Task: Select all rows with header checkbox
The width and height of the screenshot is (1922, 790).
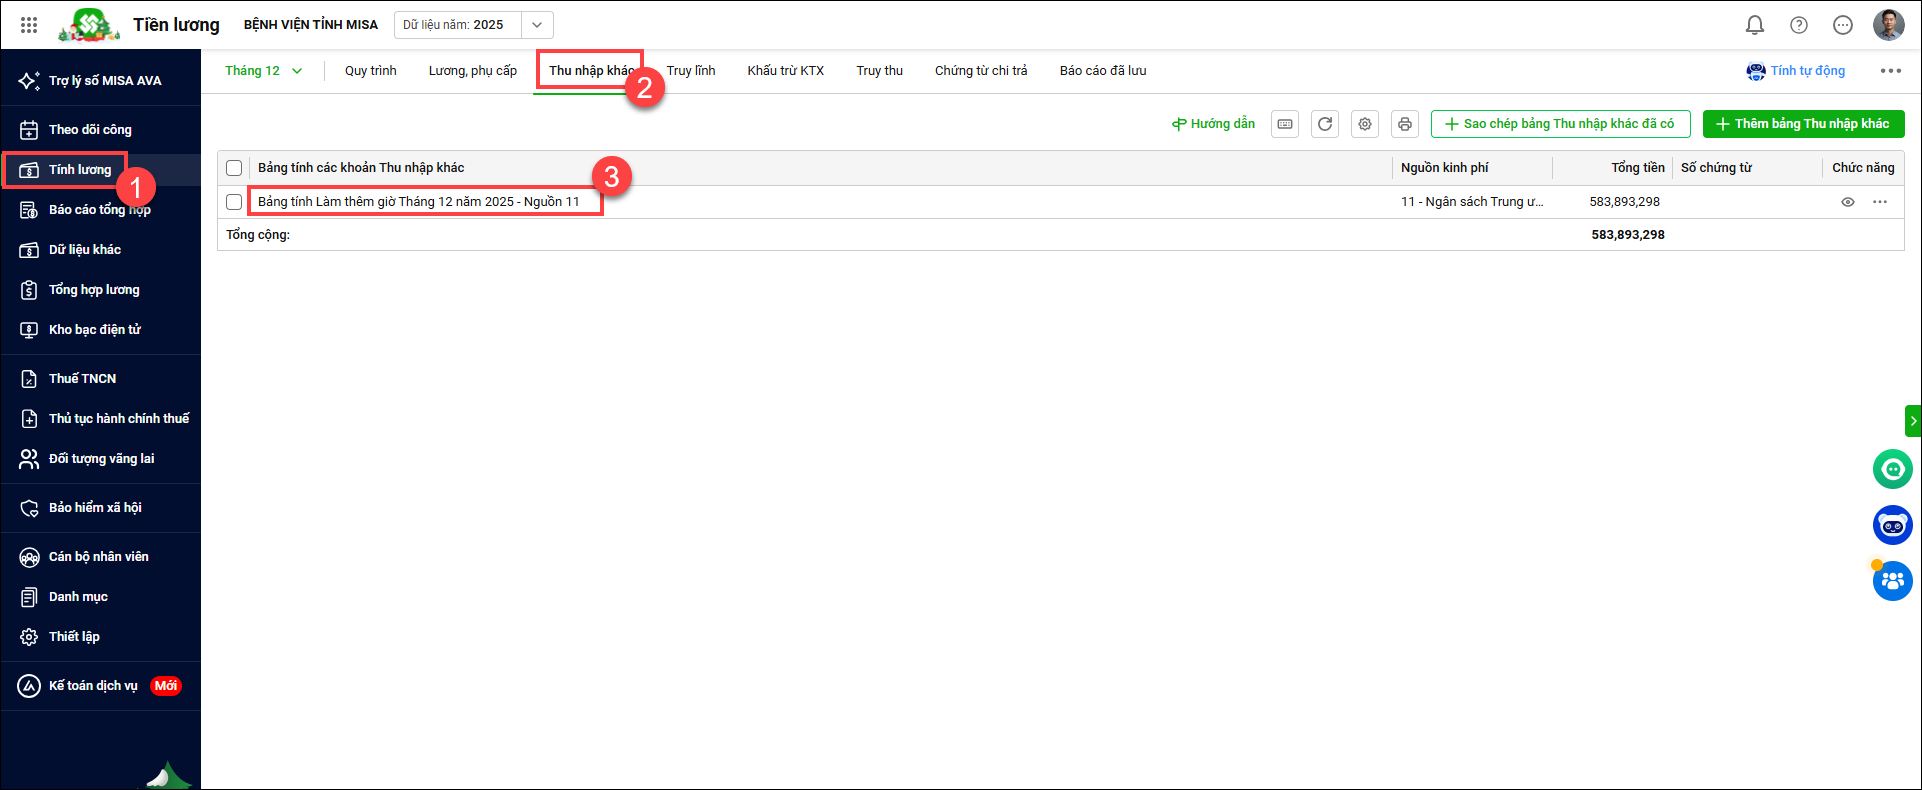Action: 234,168
